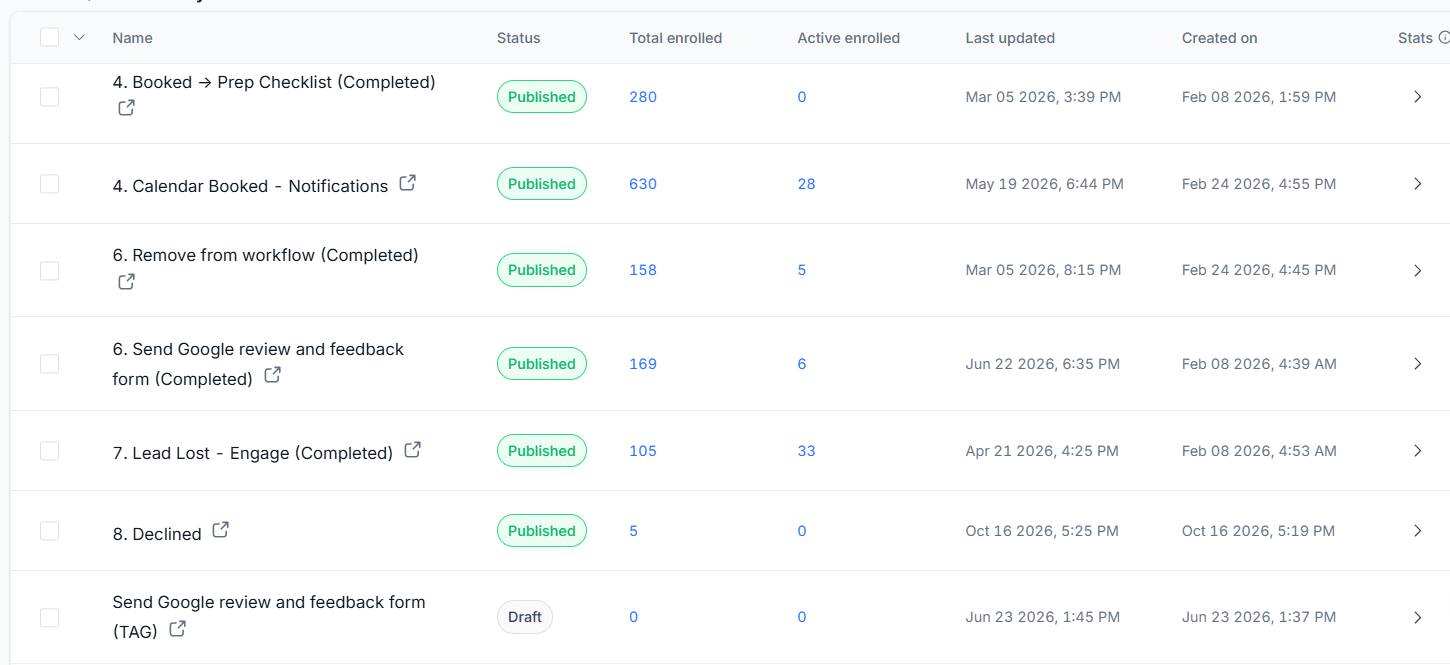Image resolution: width=1450 pixels, height=665 pixels.
Task: Open external link icon for Calendar Booked - Notifications
Action: click(x=408, y=183)
